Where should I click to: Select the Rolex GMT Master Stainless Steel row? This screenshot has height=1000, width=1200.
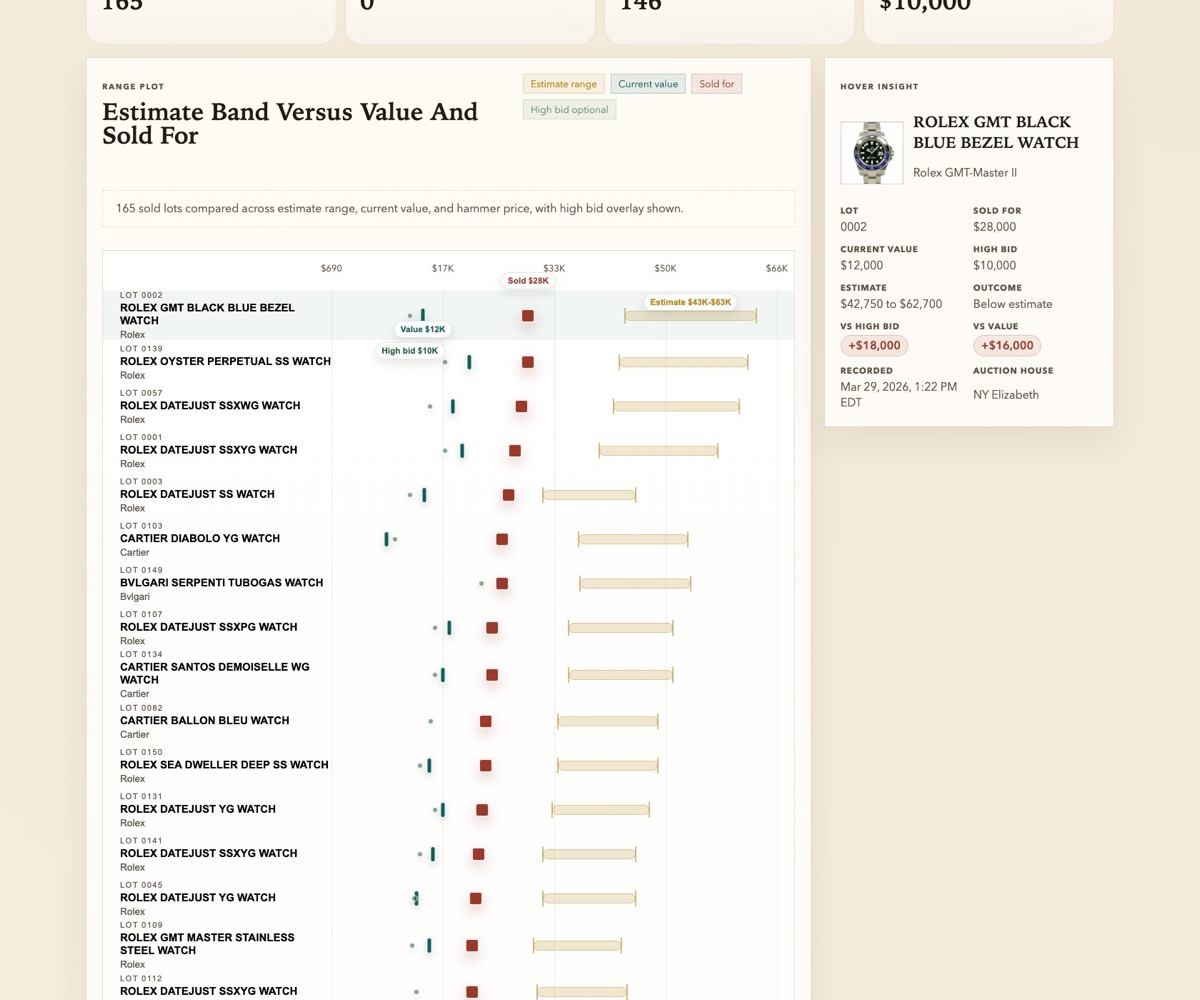click(x=207, y=944)
